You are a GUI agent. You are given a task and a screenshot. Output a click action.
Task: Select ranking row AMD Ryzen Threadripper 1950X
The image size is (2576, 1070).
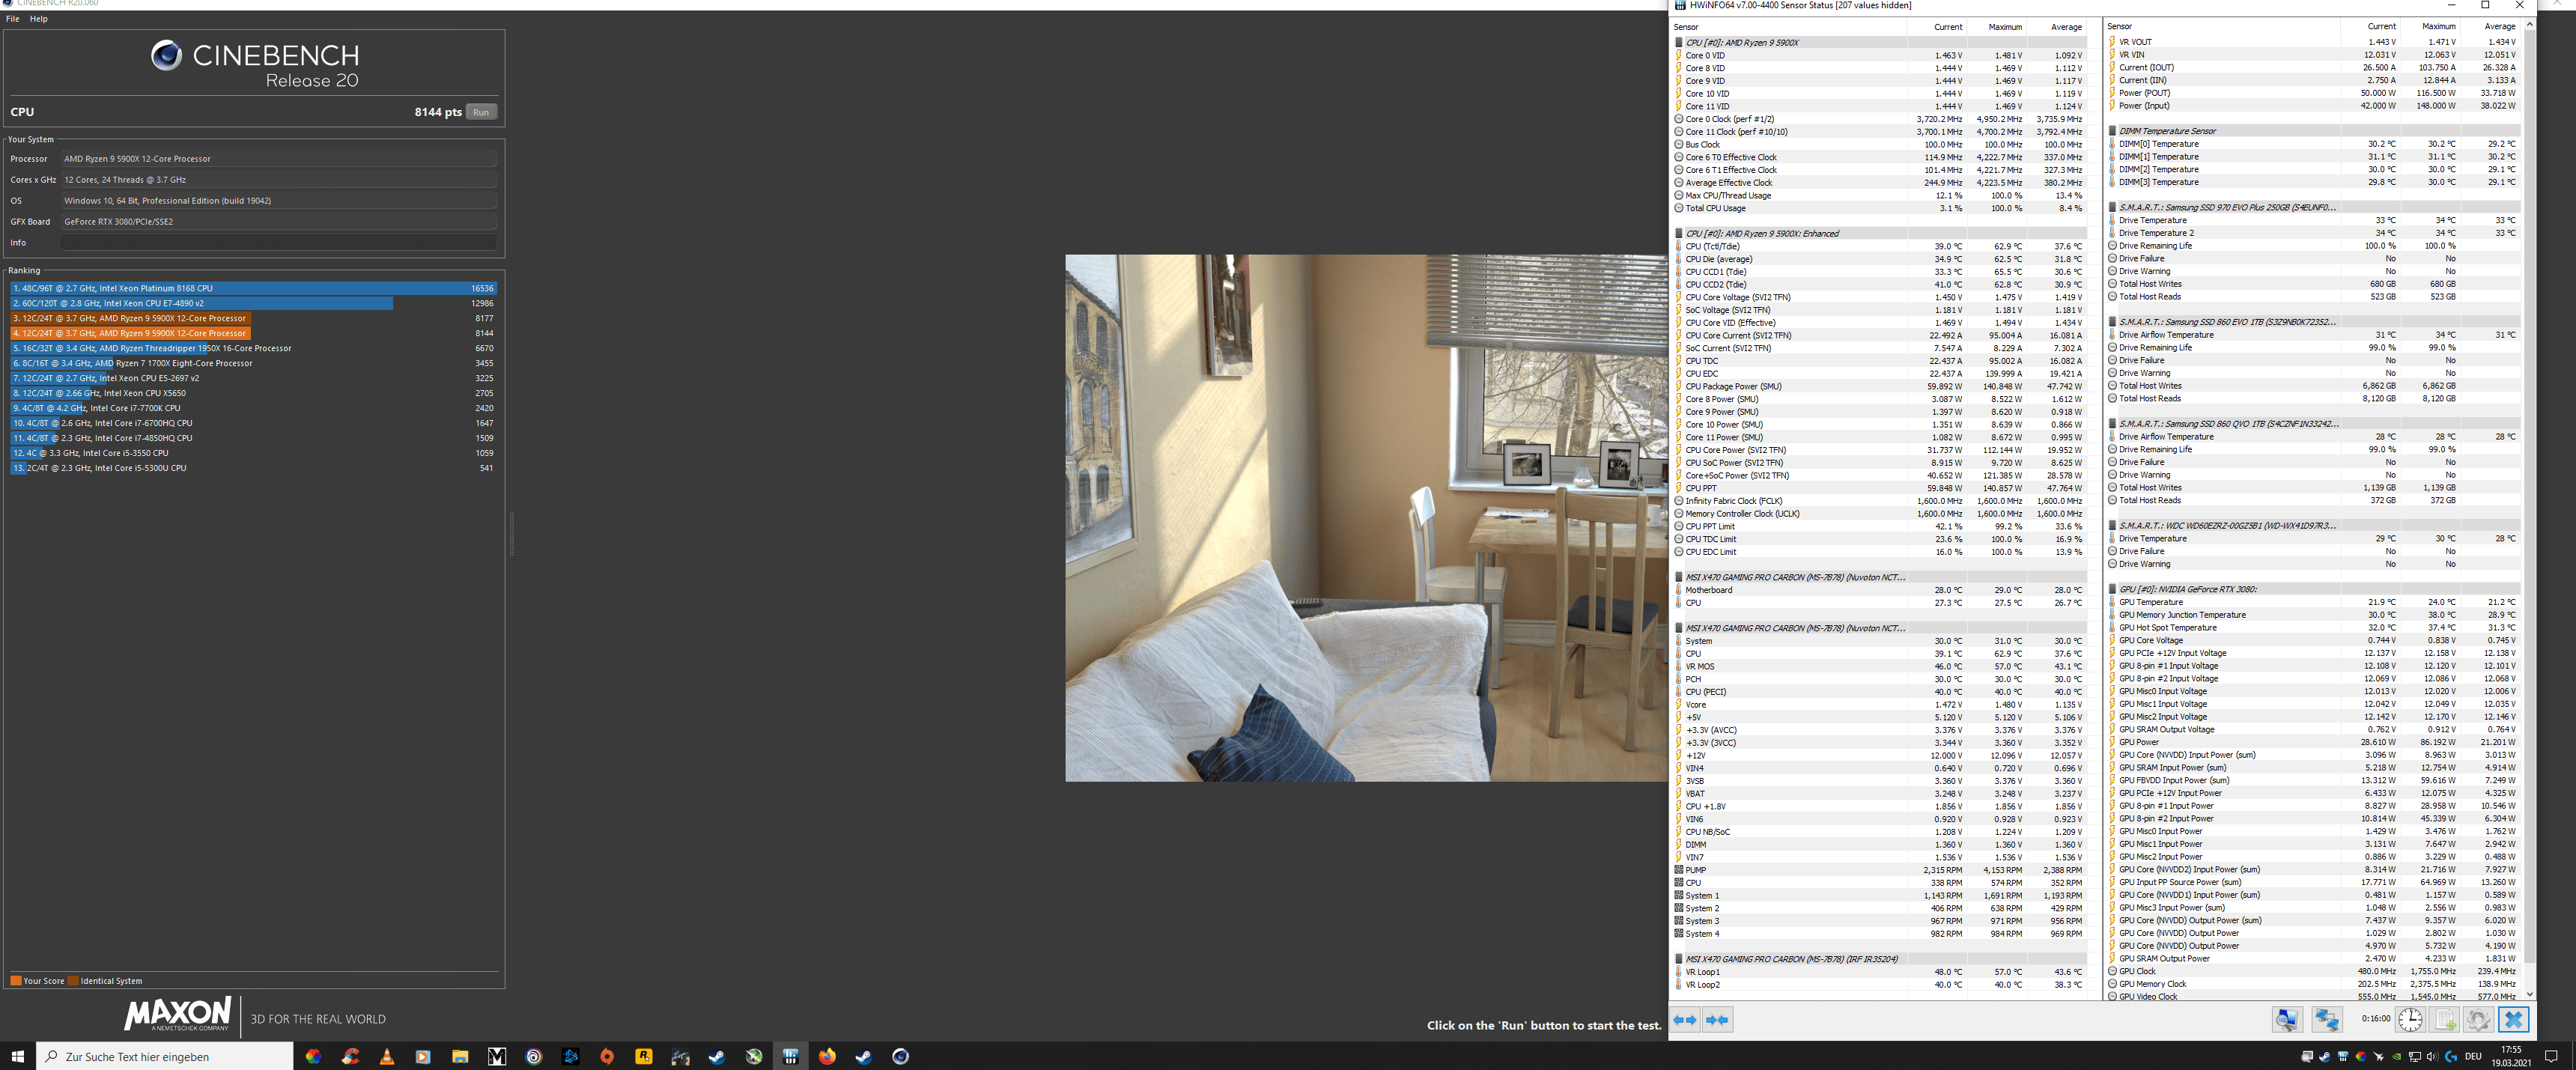coord(254,348)
